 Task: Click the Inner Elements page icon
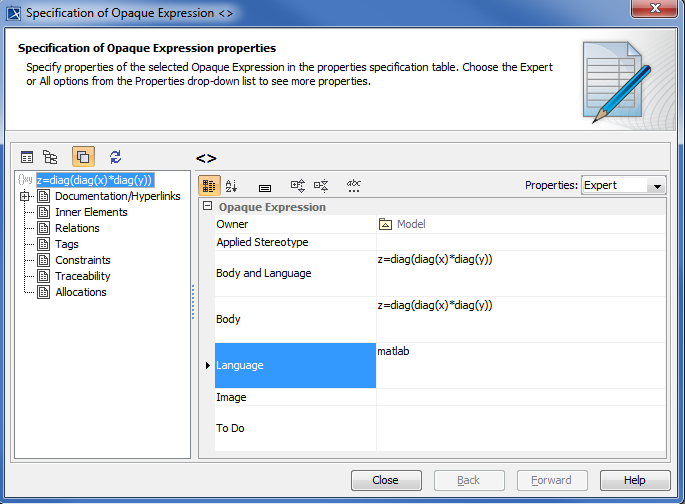tap(43, 212)
